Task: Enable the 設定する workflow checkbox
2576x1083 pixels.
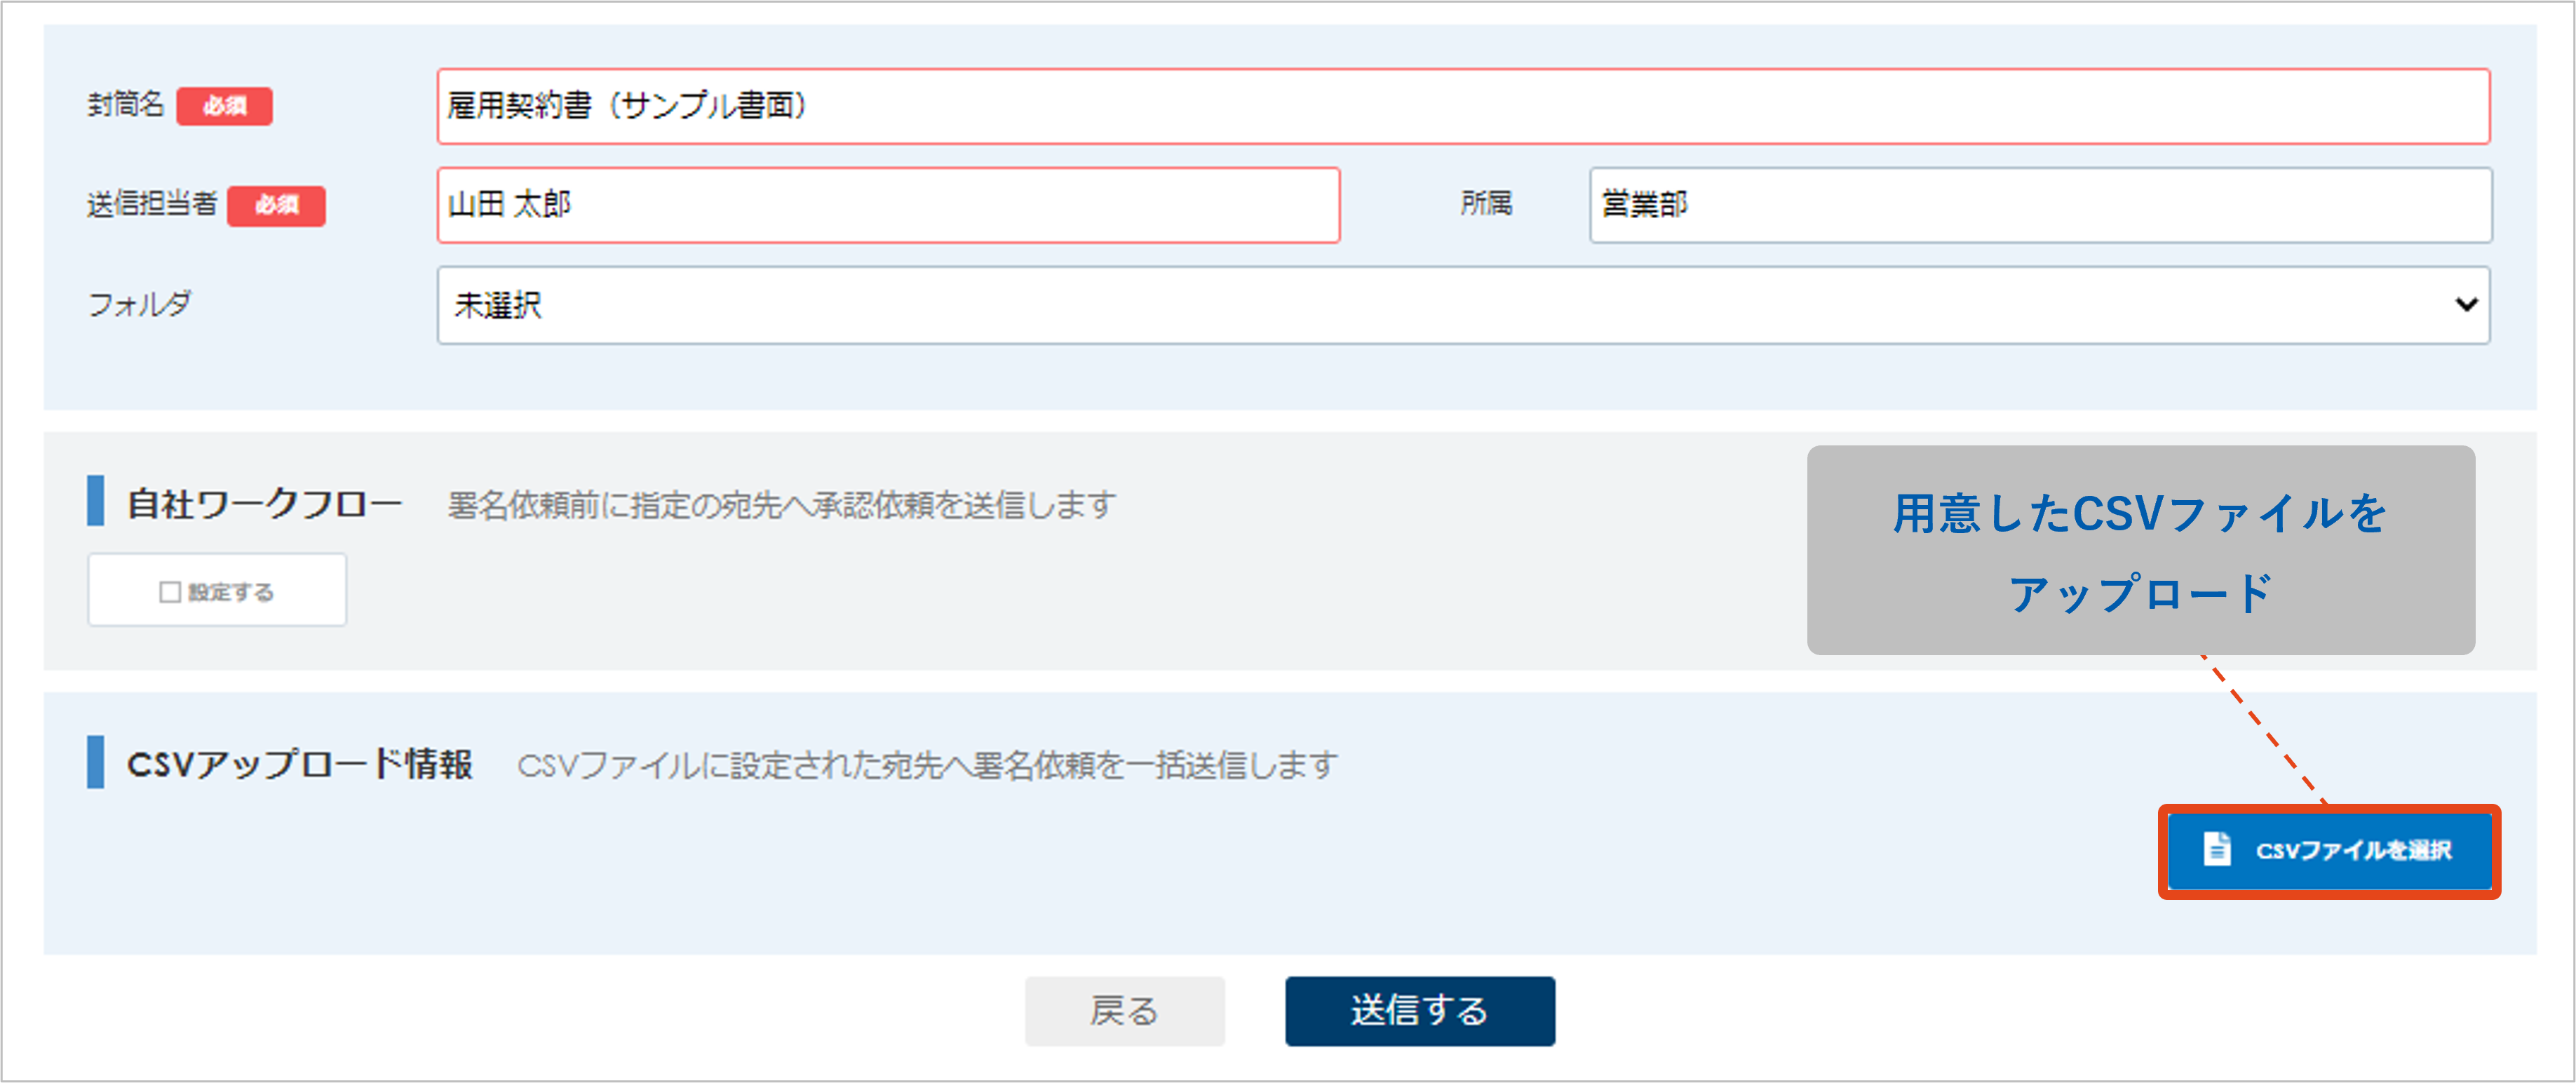Action: [x=170, y=592]
